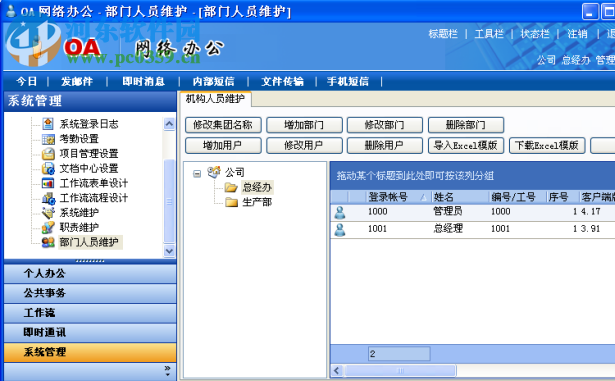
Task: Click the 导入Excel模版 button
Action: 466,146
